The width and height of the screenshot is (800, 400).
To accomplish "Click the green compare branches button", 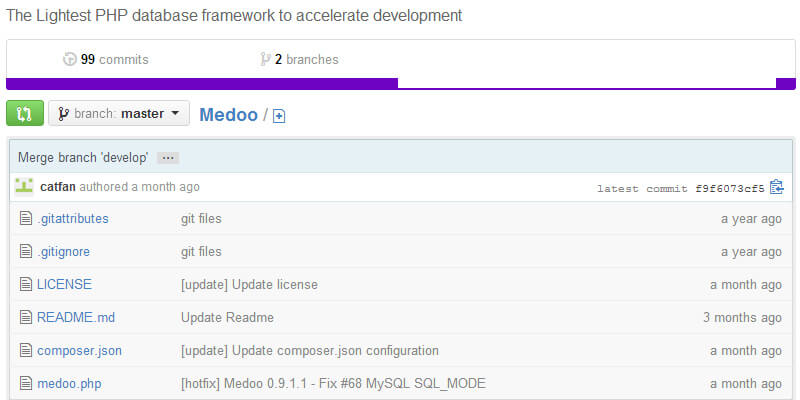I will point(25,113).
